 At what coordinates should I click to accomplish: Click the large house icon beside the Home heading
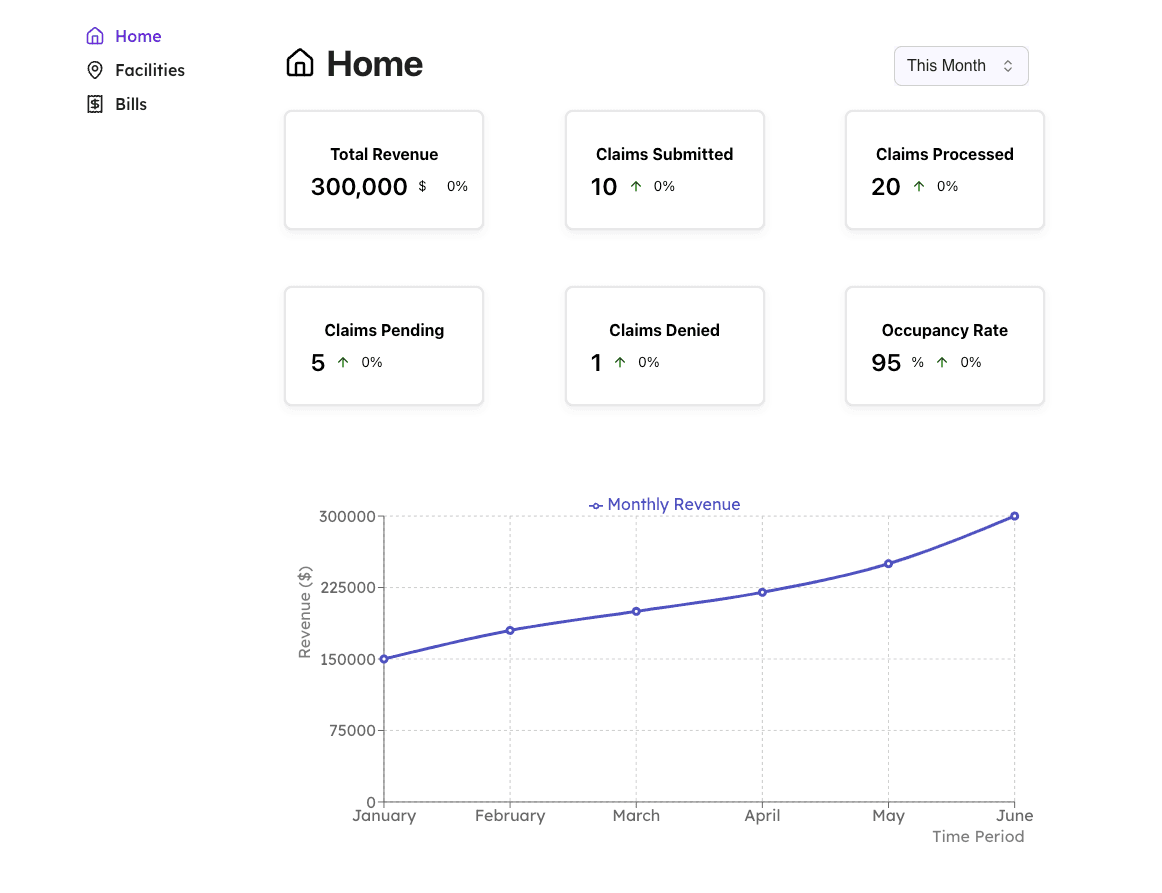pos(300,64)
